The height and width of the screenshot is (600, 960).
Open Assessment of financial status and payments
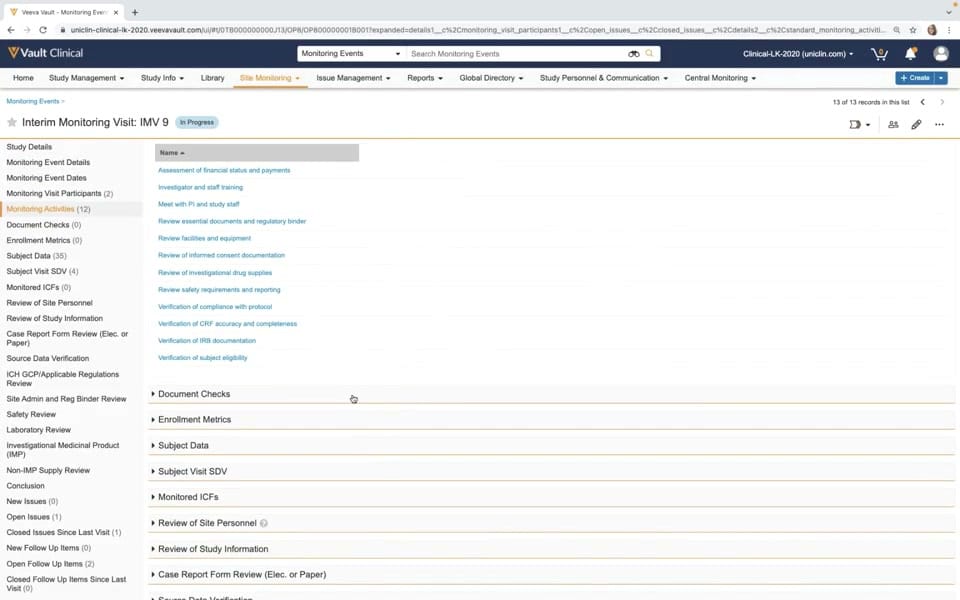coord(224,170)
